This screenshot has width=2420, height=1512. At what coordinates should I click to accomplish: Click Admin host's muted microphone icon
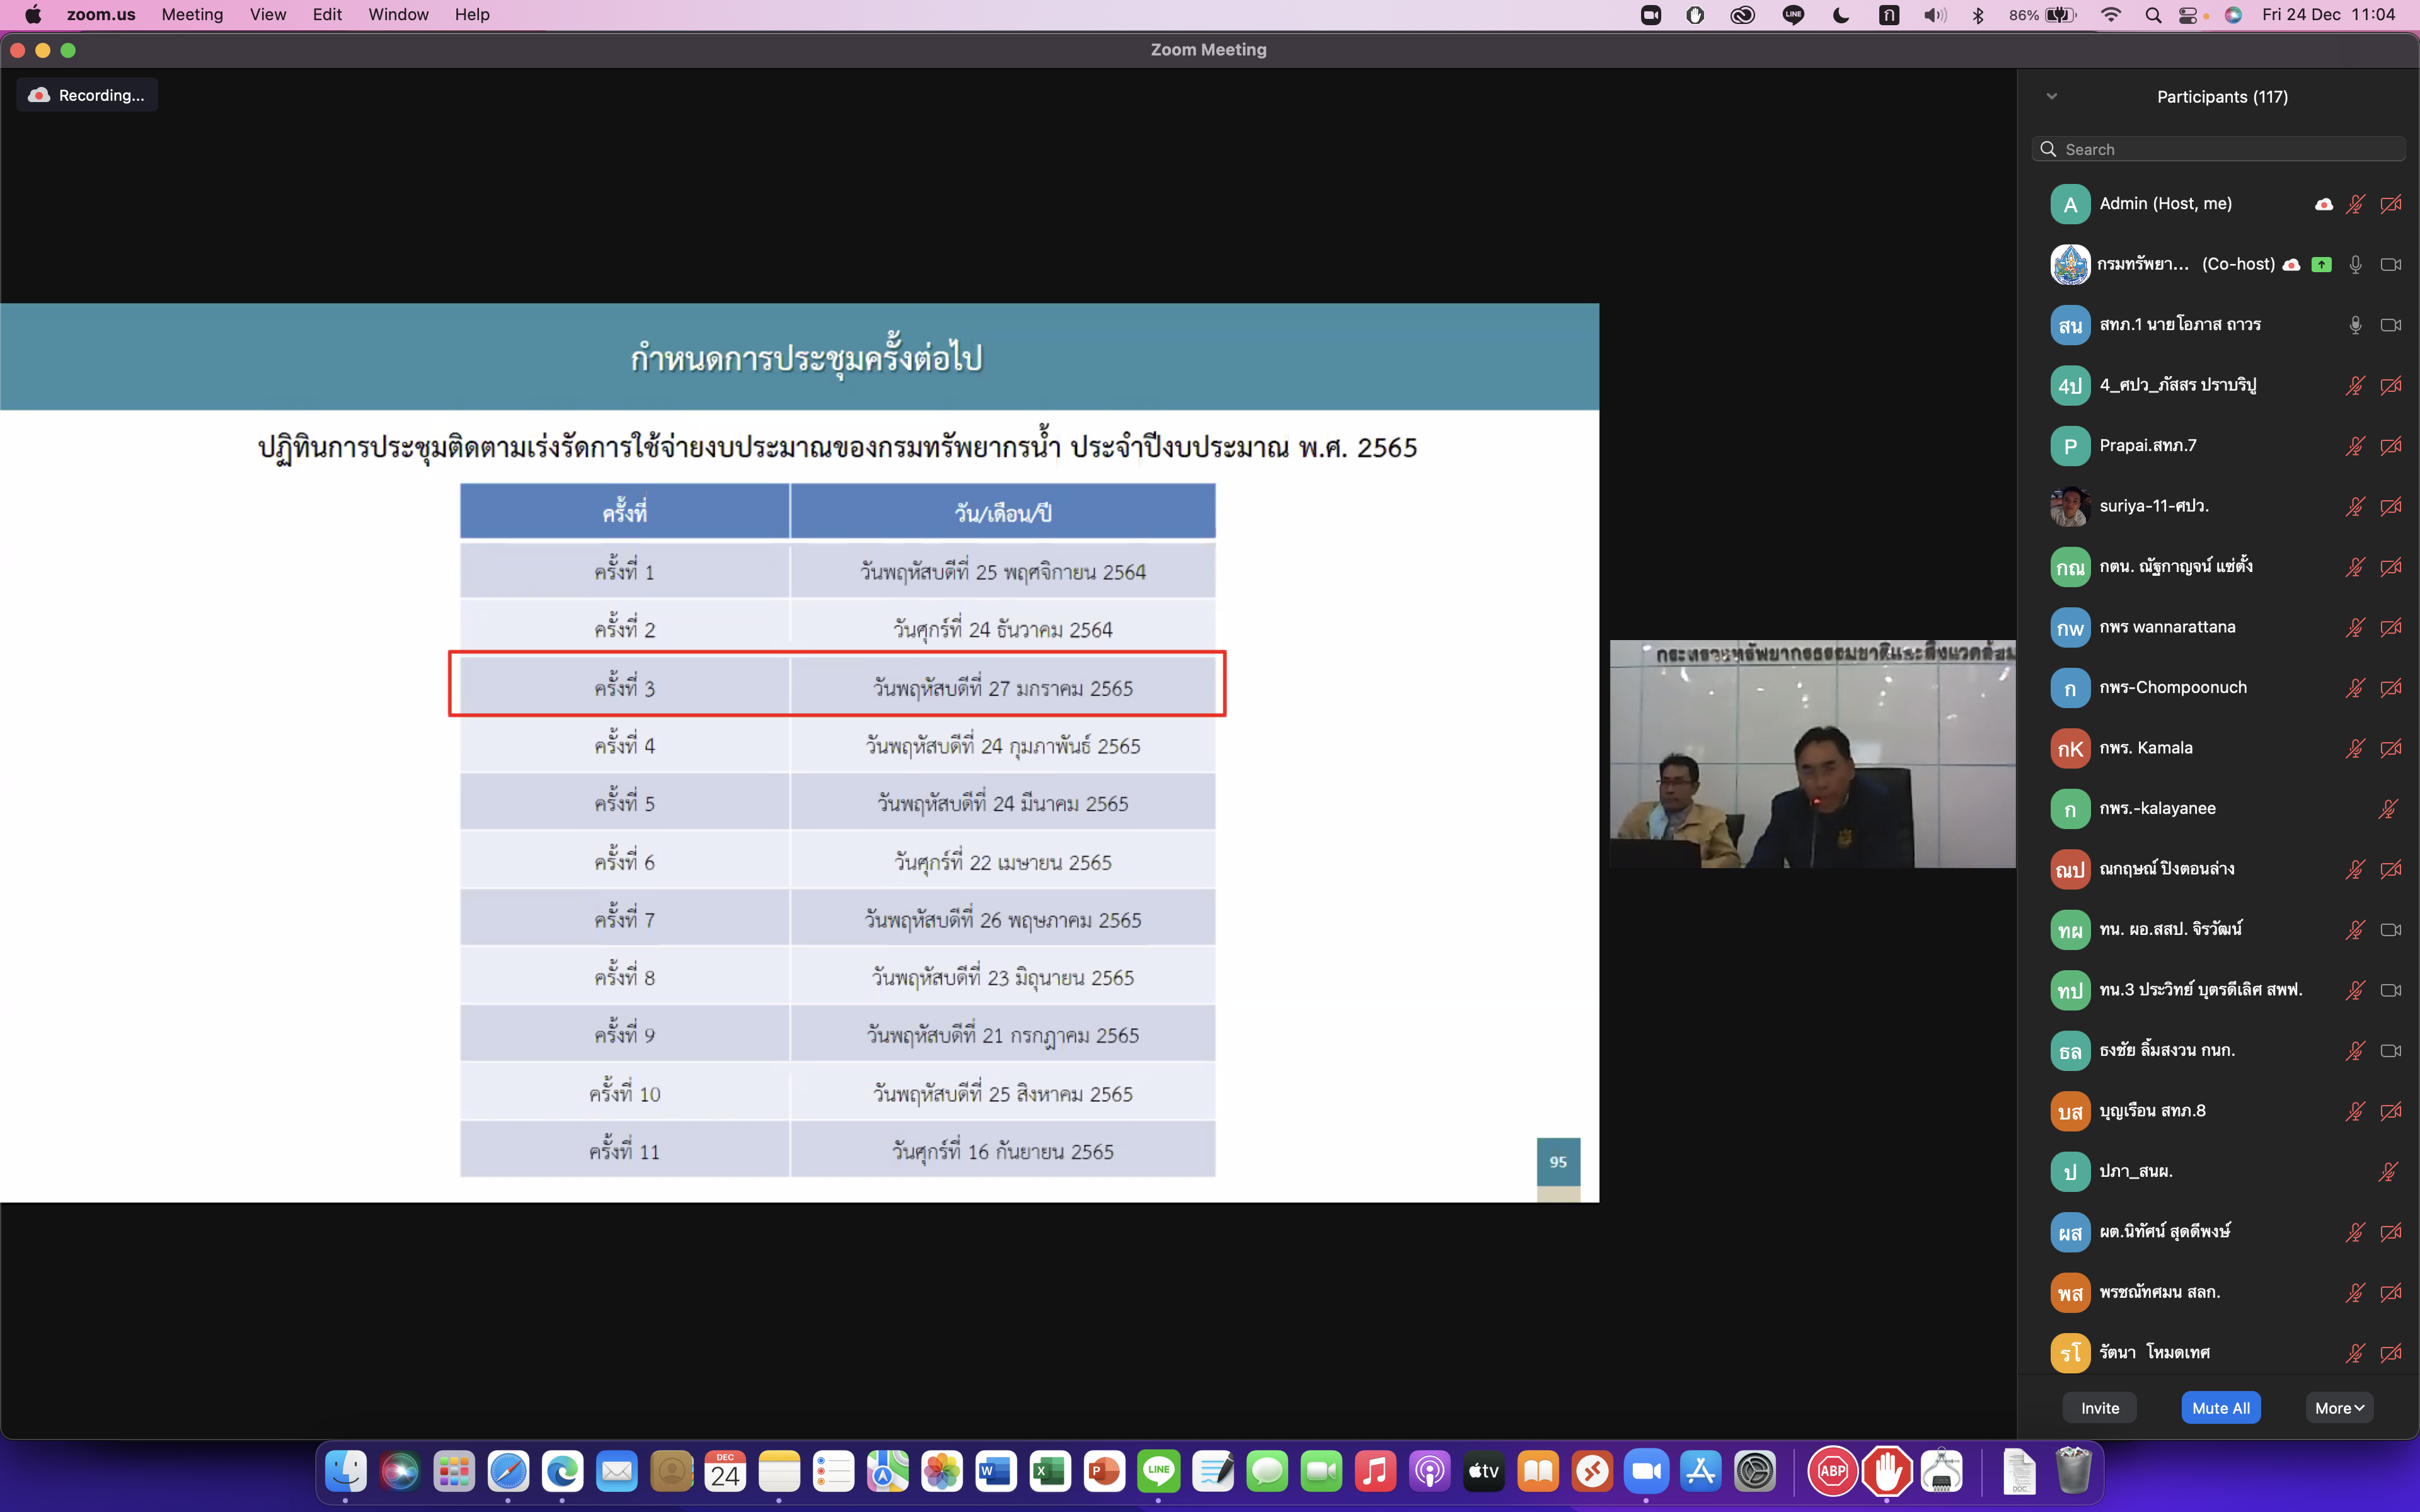pyautogui.click(x=2355, y=204)
